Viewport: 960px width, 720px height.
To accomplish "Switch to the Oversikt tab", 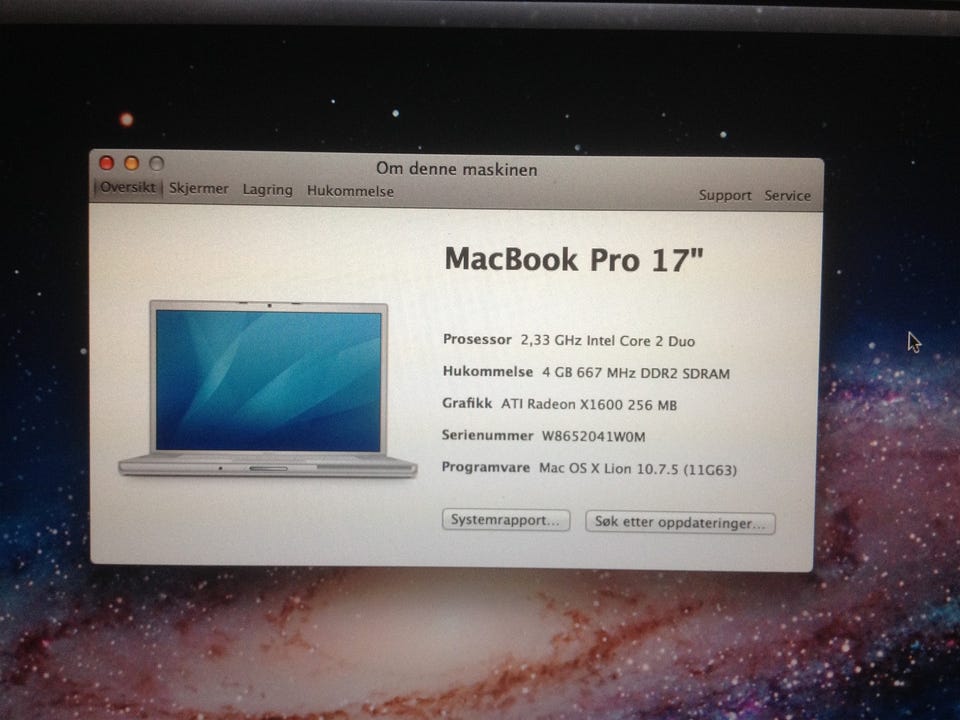I will click(x=127, y=187).
